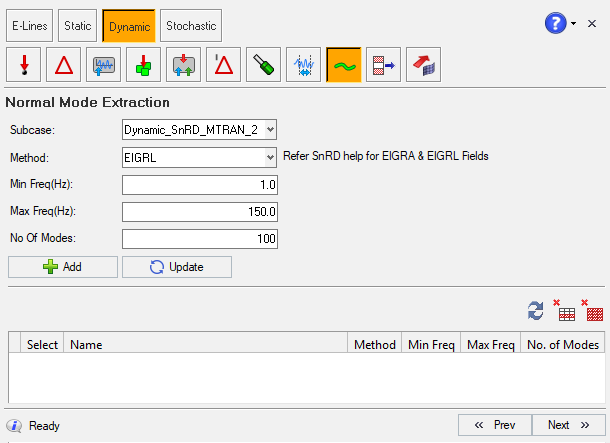Click the red downward arrow load icon

click(x=24, y=65)
